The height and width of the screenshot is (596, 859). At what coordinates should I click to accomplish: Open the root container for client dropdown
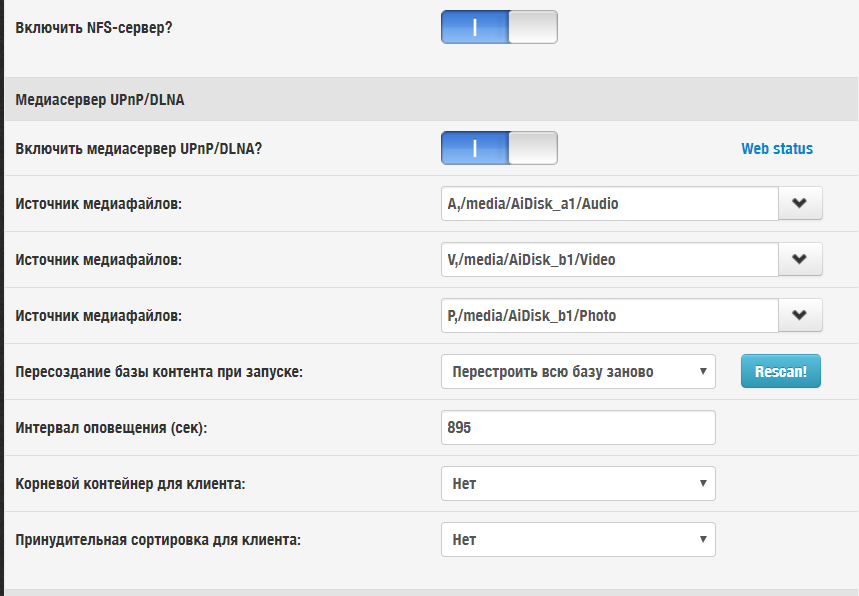[578, 483]
